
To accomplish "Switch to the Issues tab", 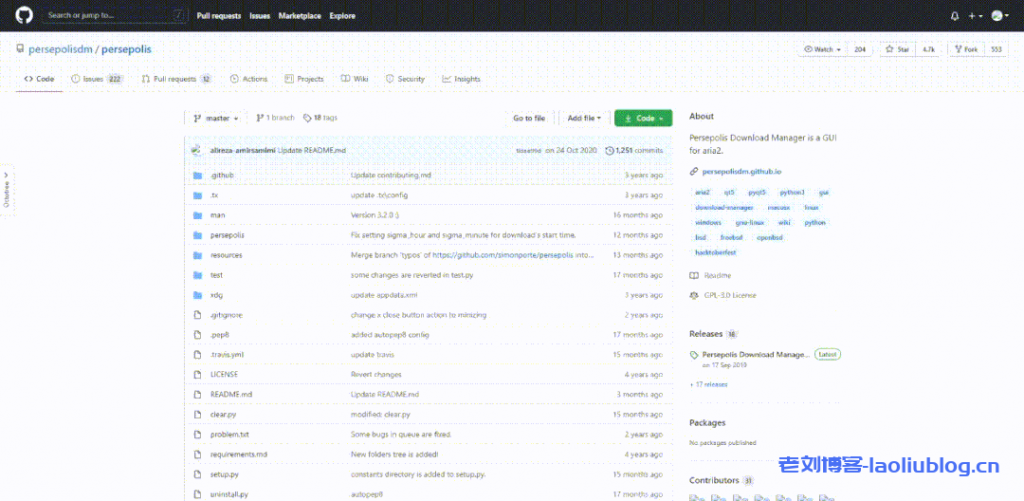I will [x=94, y=79].
